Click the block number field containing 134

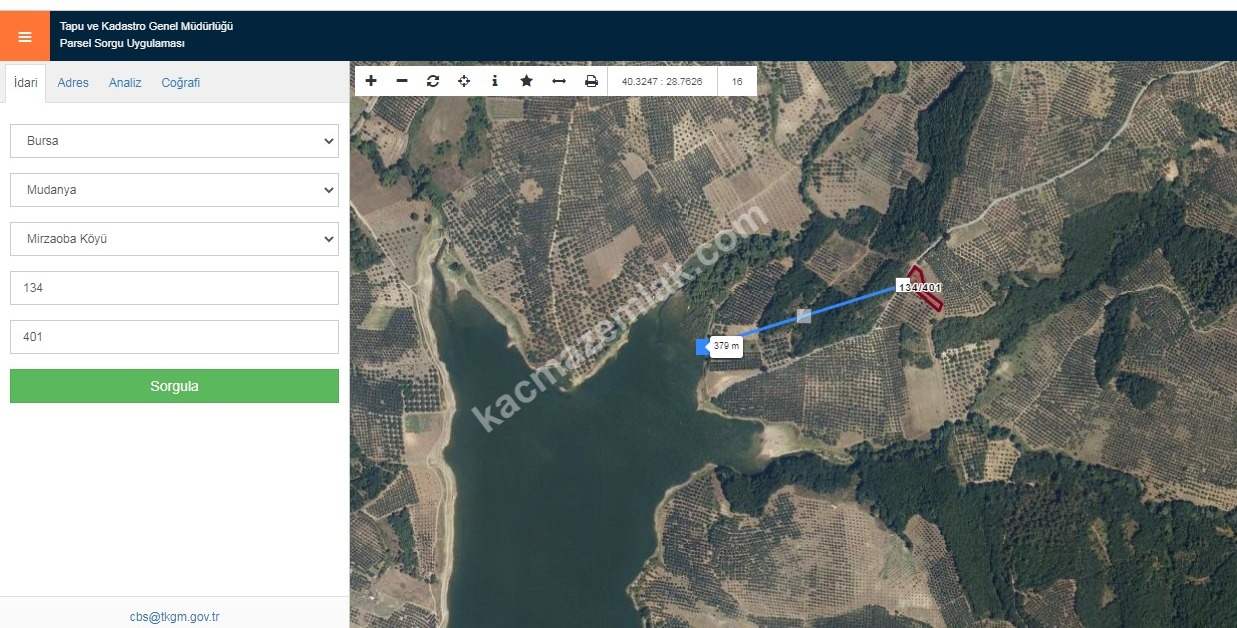pyautogui.click(x=174, y=288)
